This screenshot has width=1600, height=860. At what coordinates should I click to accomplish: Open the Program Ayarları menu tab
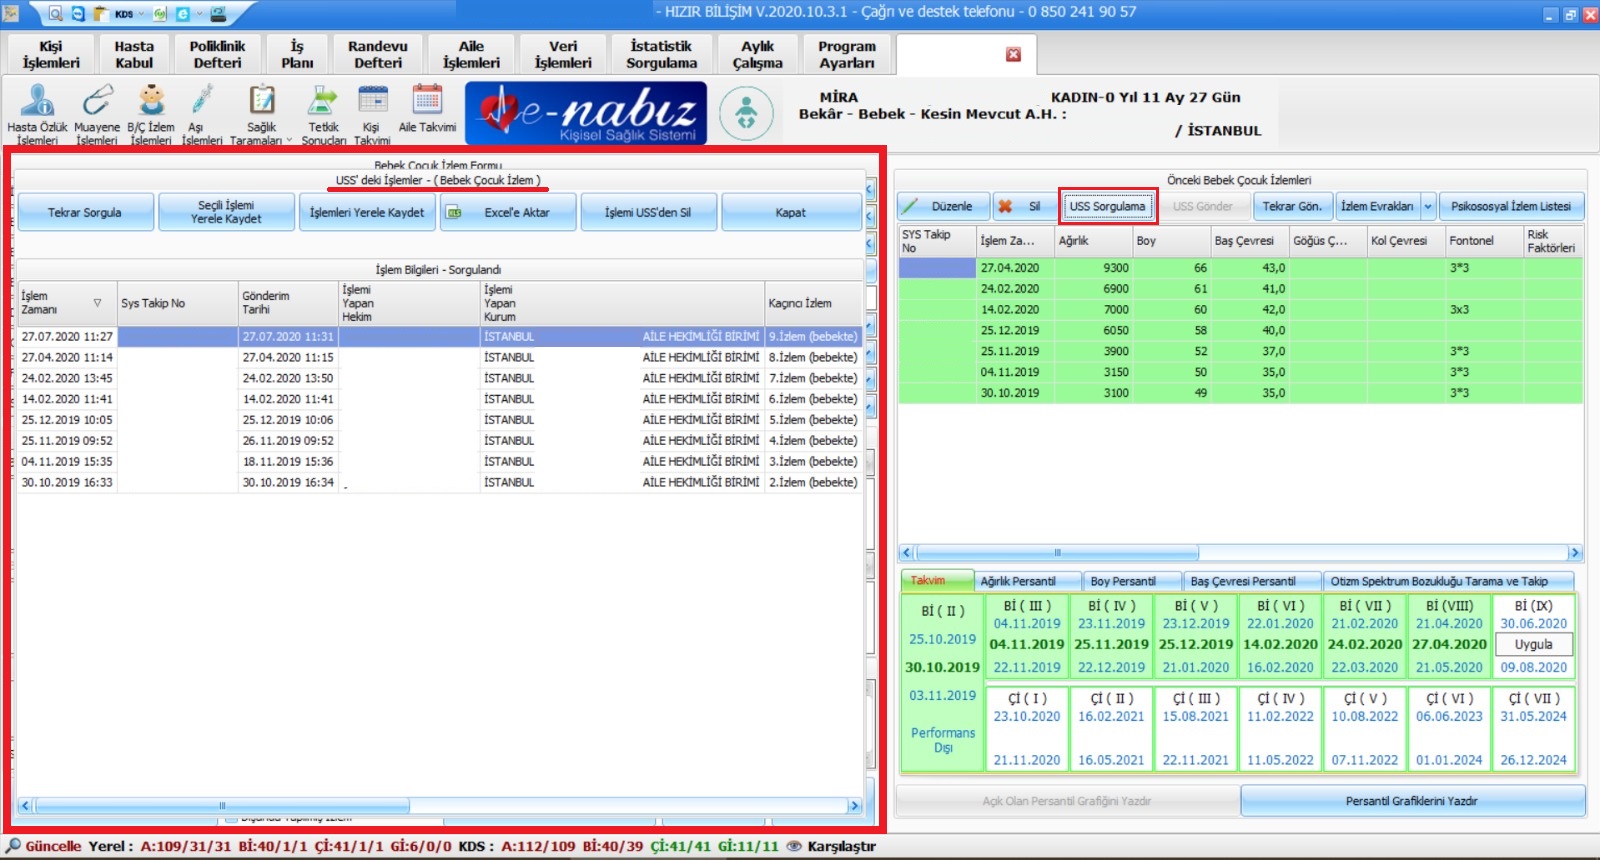[x=846, y=55]
